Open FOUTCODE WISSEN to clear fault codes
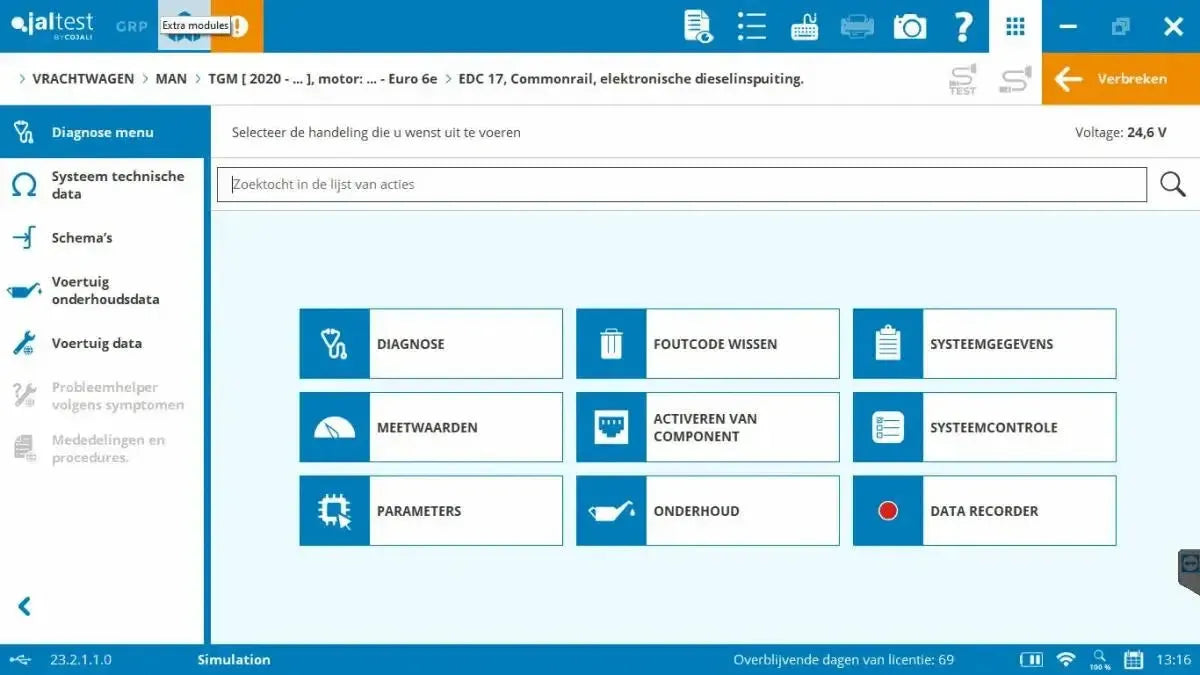The height and width of the screenshot is (675, 1200). point(707,343)
